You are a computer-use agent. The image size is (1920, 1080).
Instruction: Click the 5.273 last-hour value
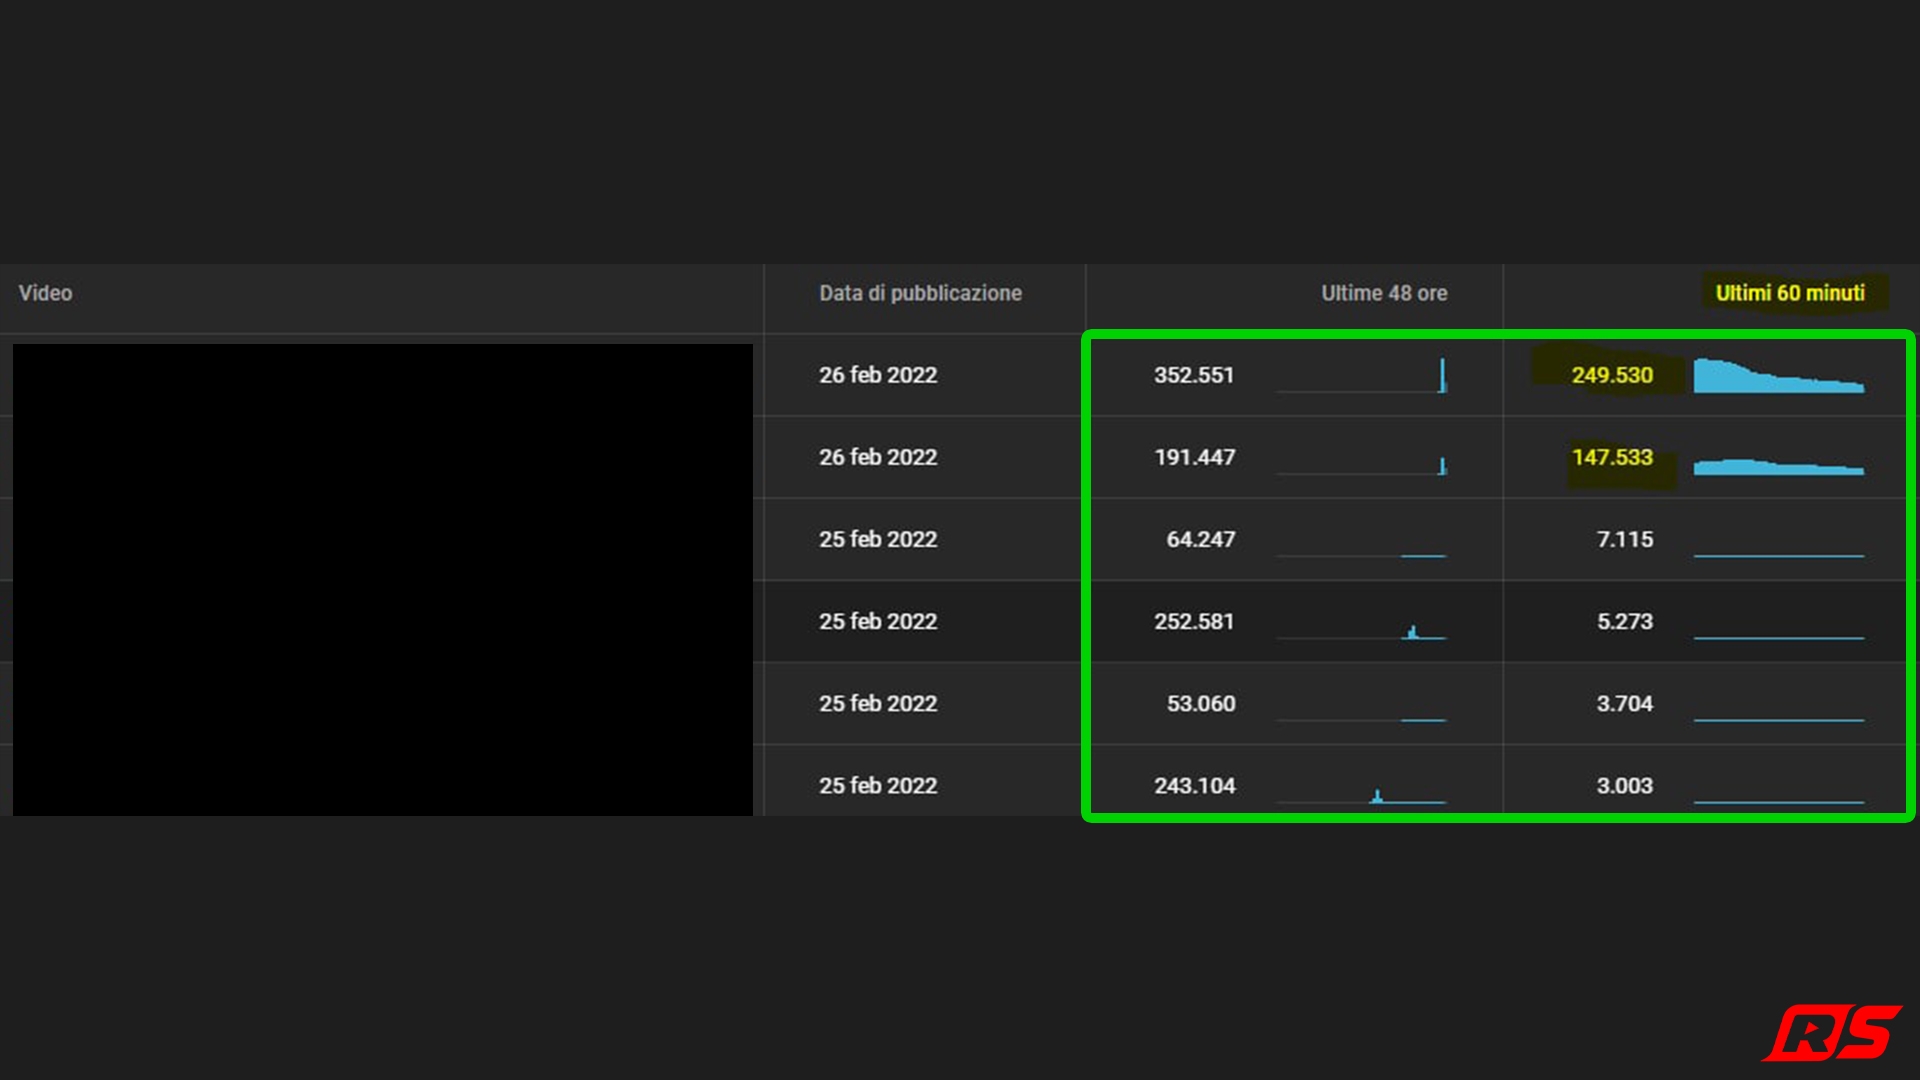click(1625, 621)
